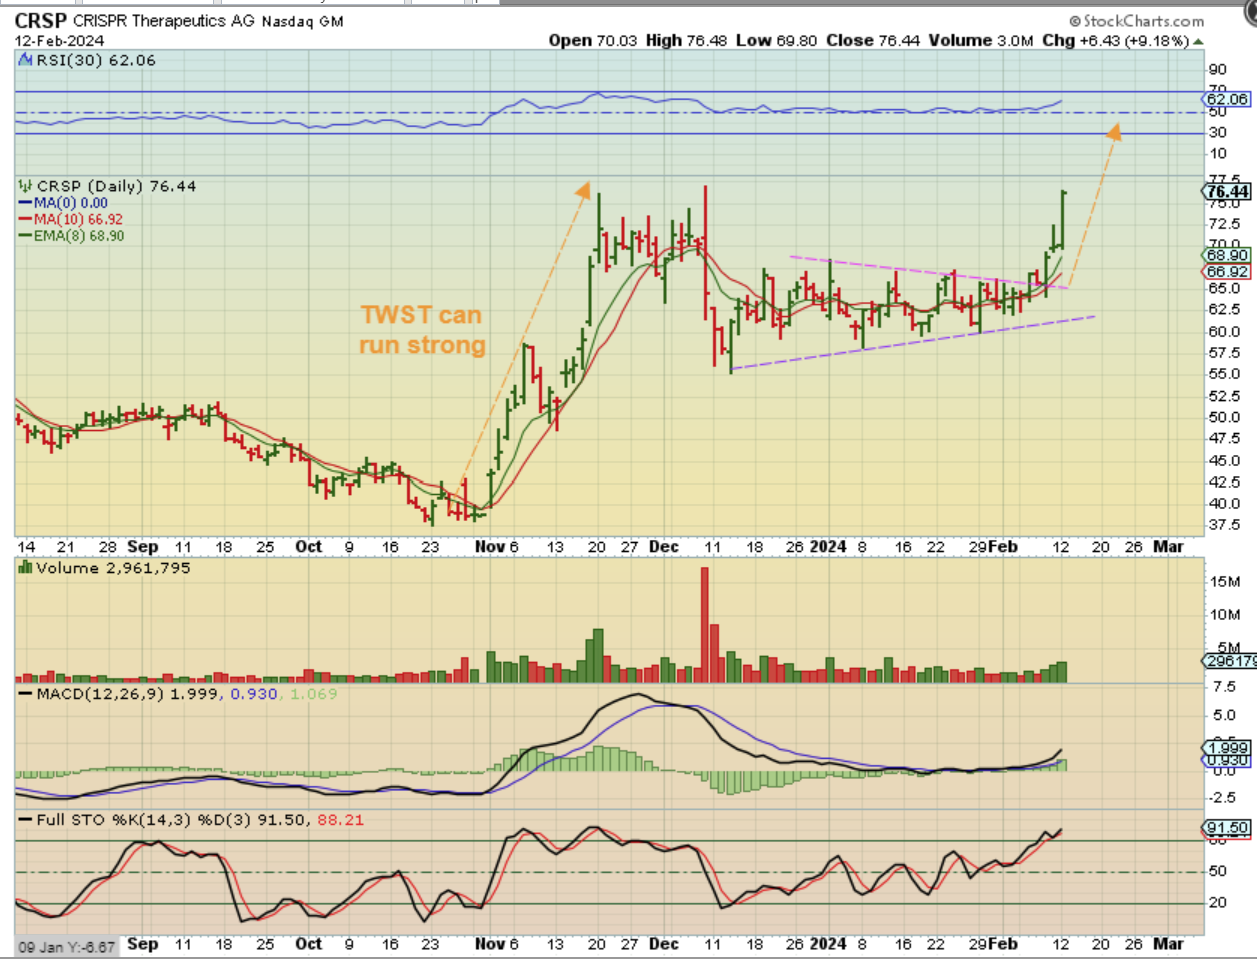
Task: Click the green up-triangle beside Chg value
Action: [1199, 41]
